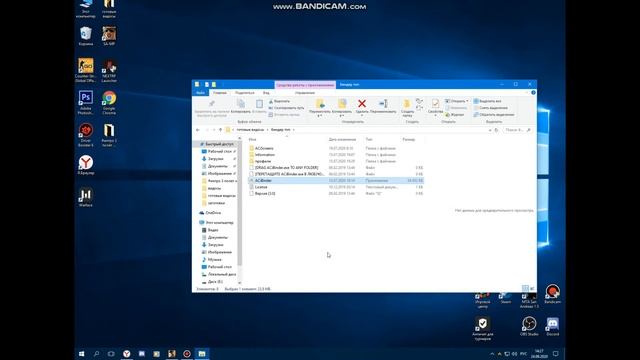Screen dimensions: 640x360
Task: Click Copy path (Скопировать путь) in ribbon
Action: point(286,108)
